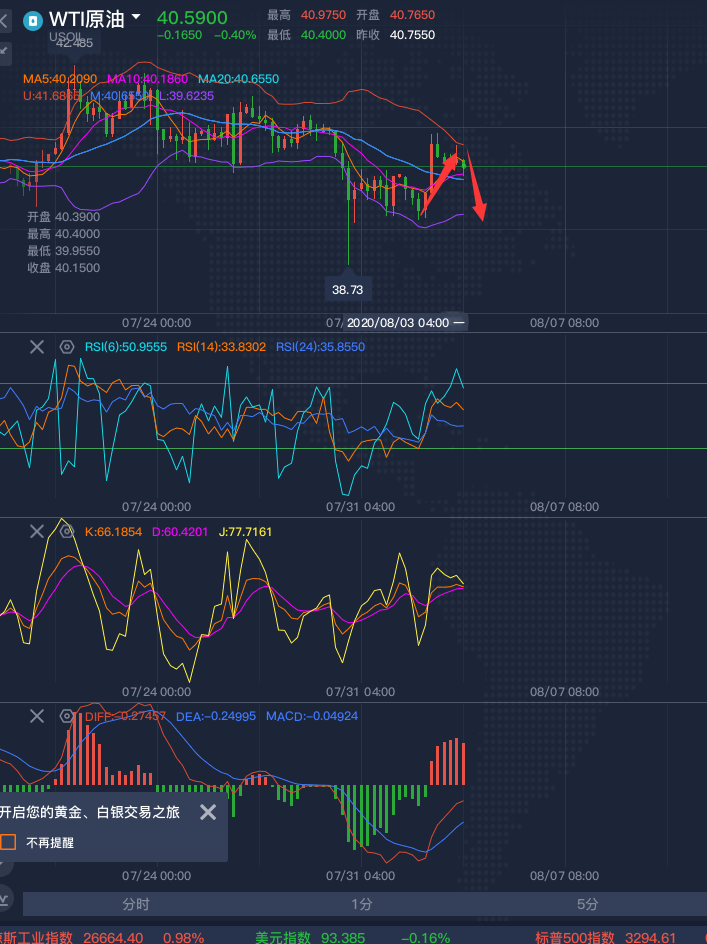This screenshot has width=707, height=944.
Task: Check the 不再提醒 checkbox
Action: pyautogui.click(x=9, y=842)
